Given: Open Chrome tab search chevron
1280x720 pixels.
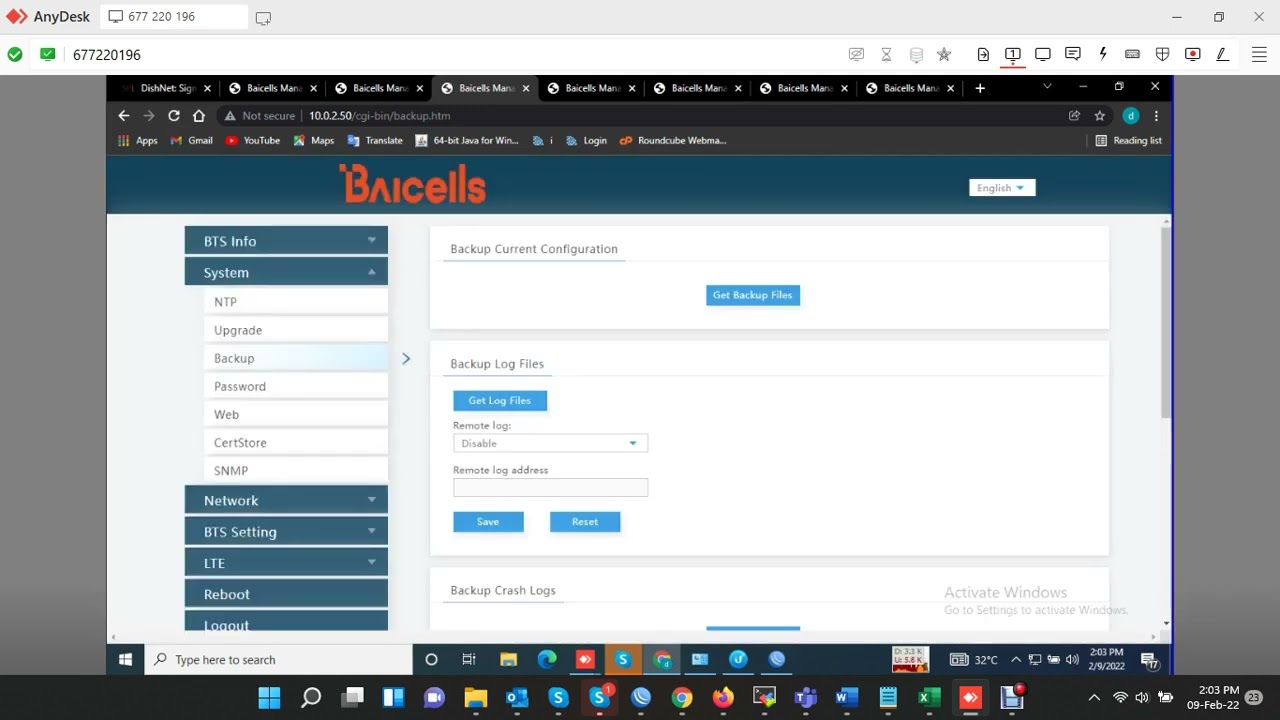Looking at the screenshot, I should click(x=1047, y=88).
